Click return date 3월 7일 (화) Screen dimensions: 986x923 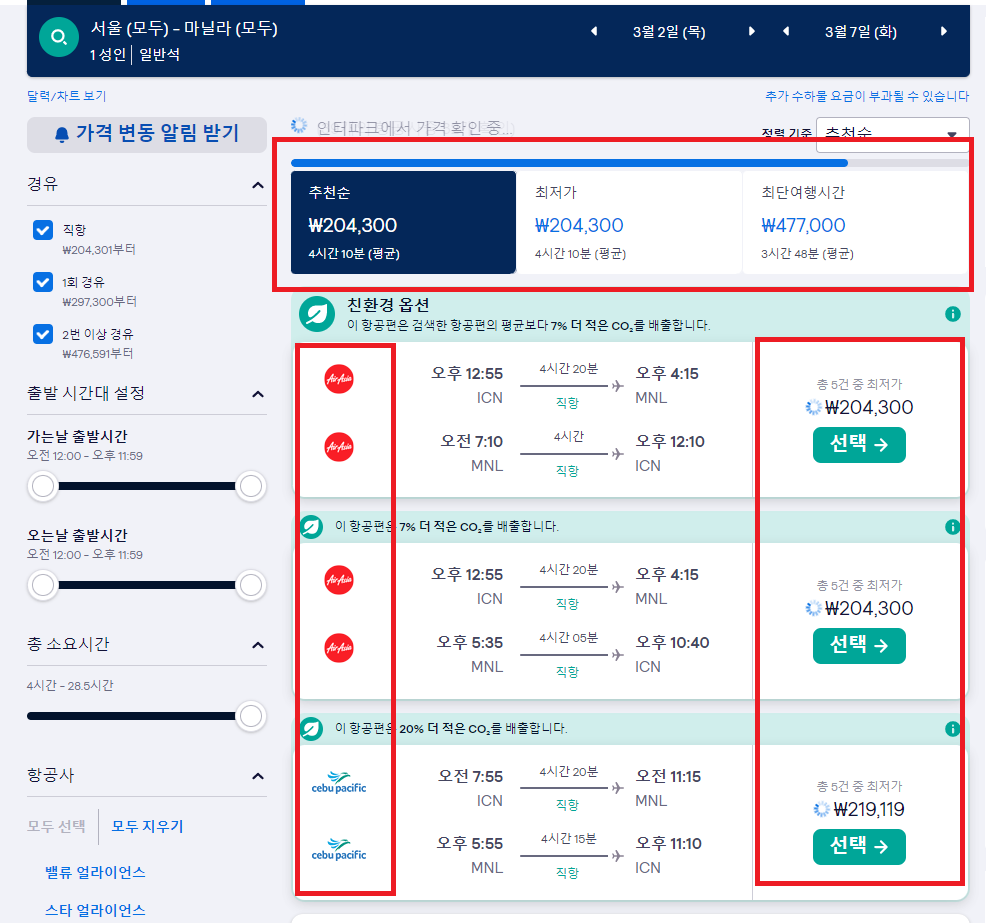pyautogui.click(x=861, y=32)
